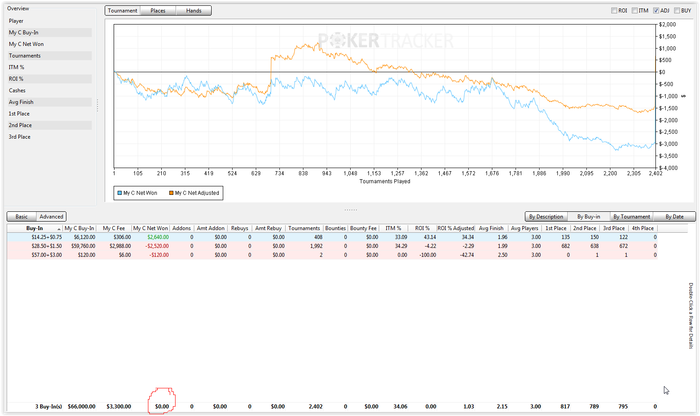Click the $66,000.00 total buy-in
The height and width of the screenshot is (416, 700).
click(x=82, y=407)
